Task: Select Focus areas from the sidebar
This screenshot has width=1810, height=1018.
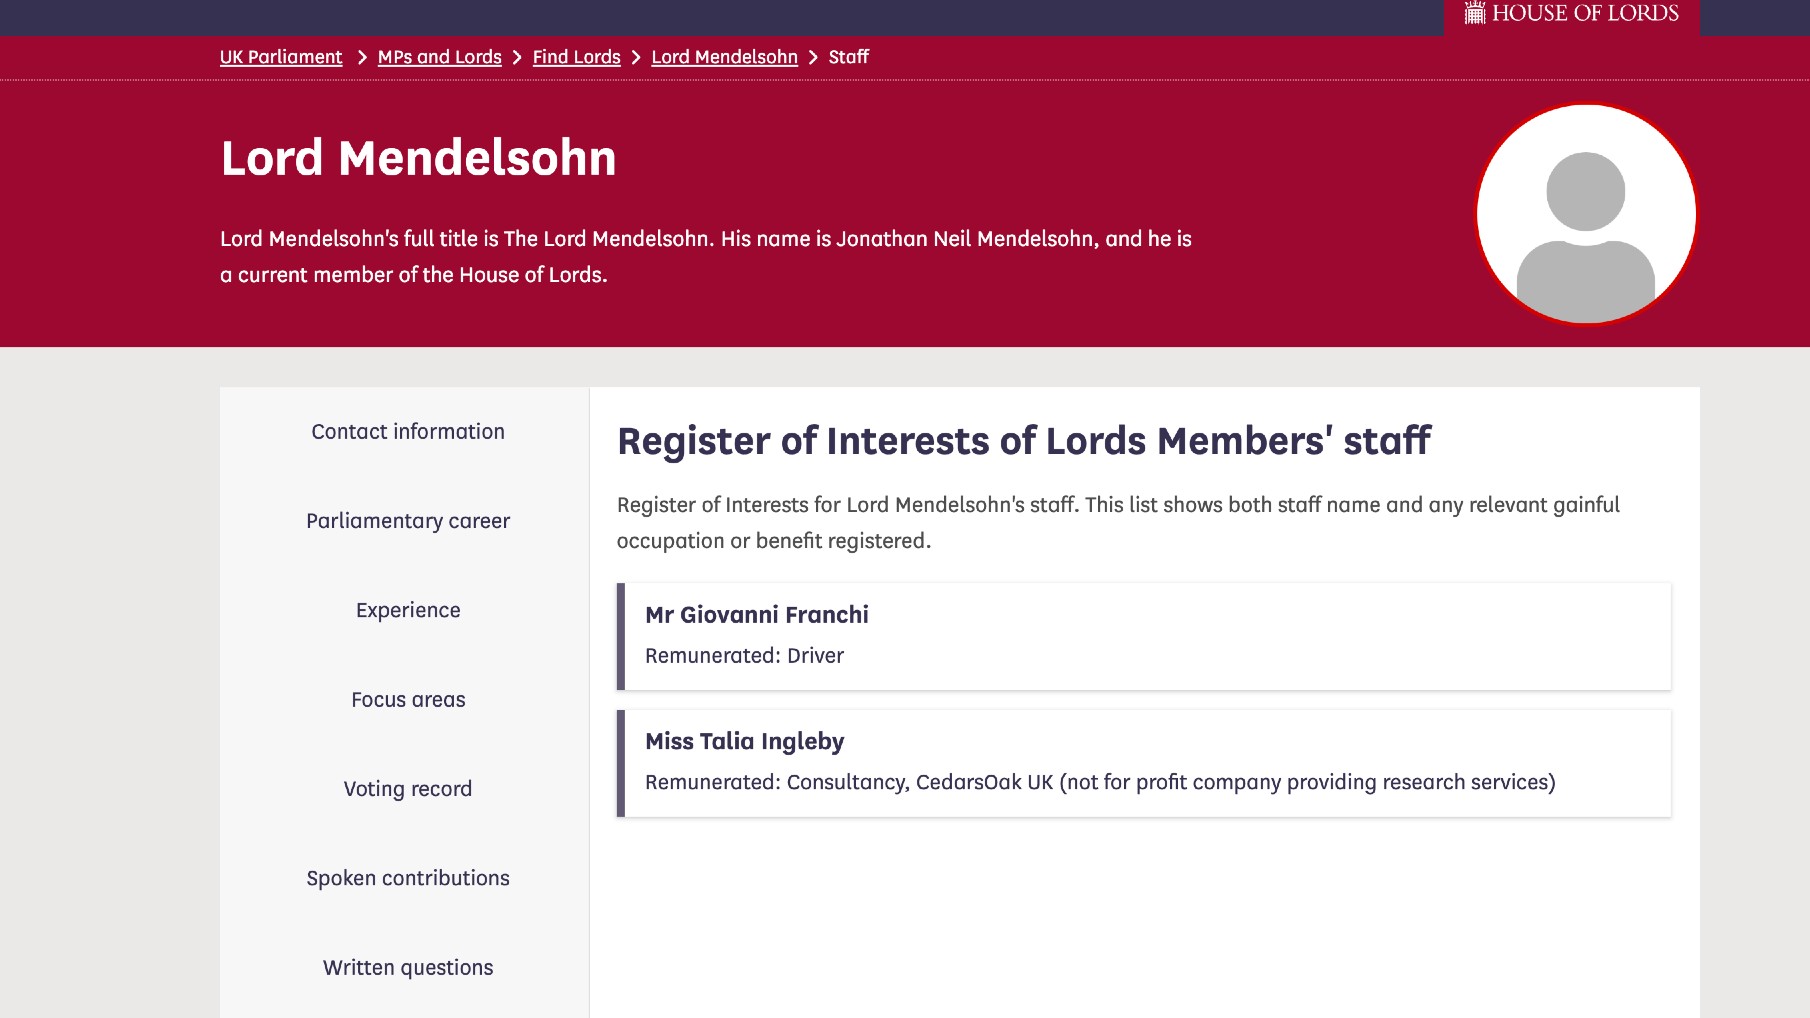Action: point(408,699)
